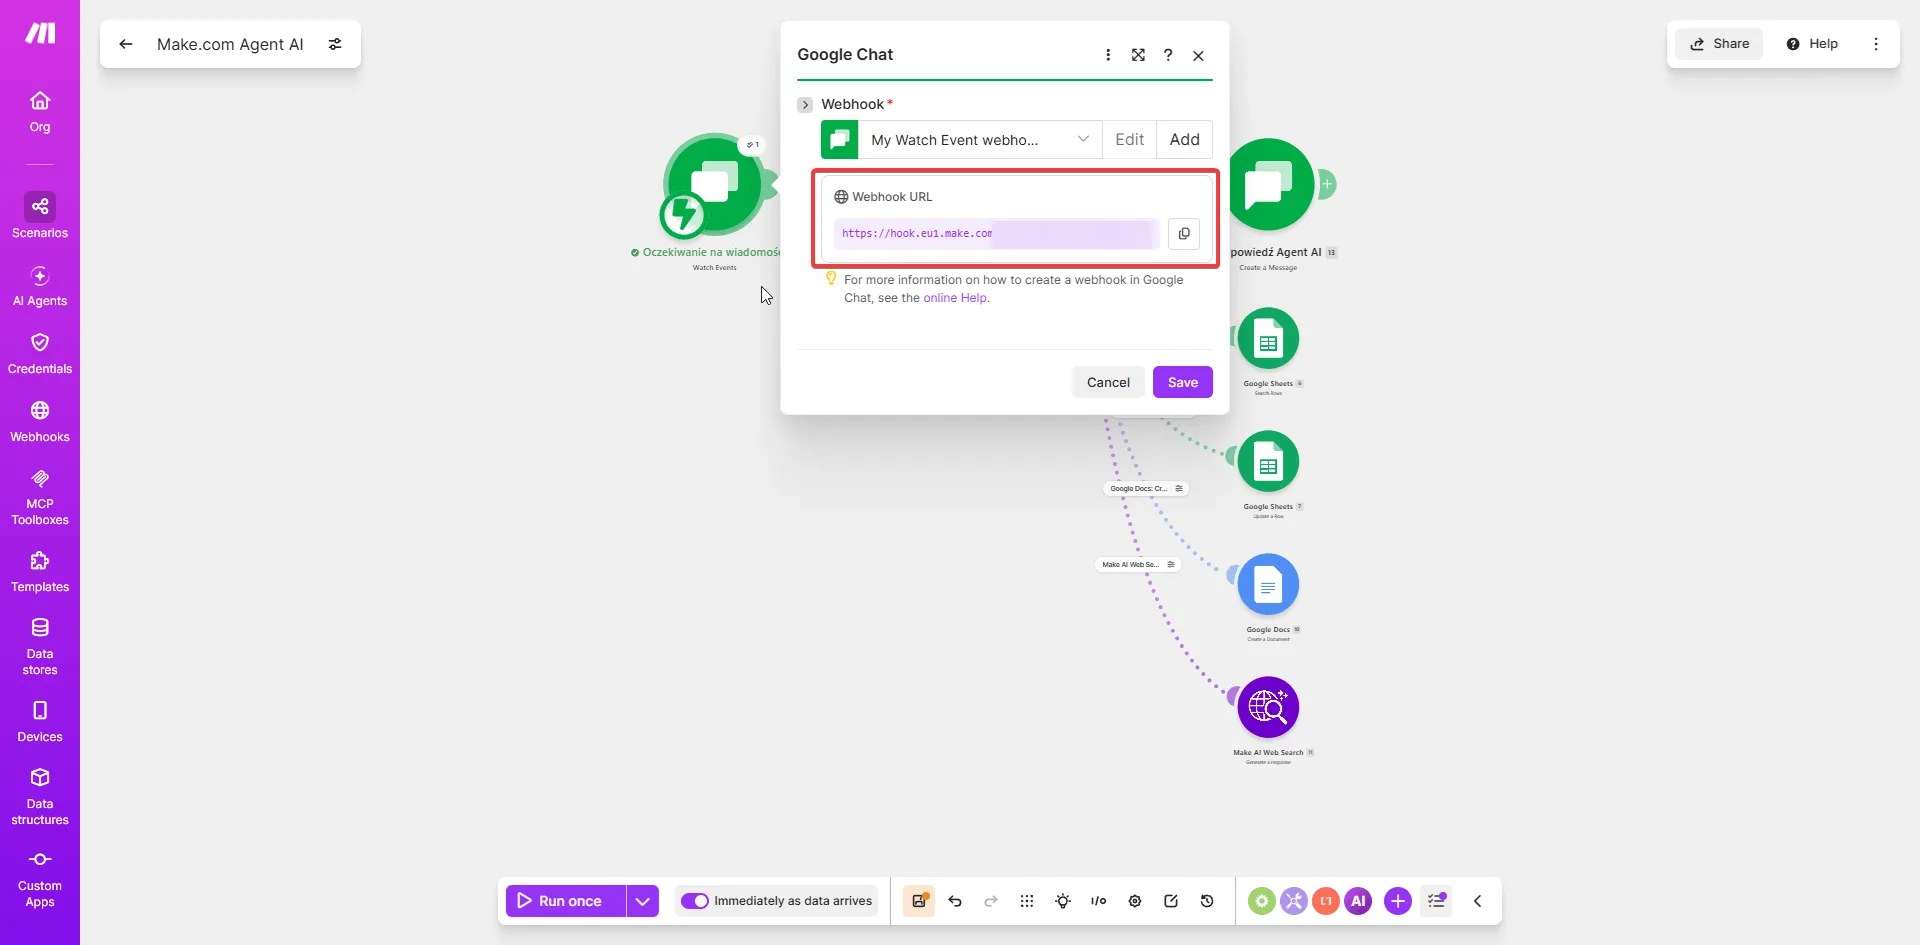The width and height of the screenshot is (1920, 945).
Task: Open the Org home page in sidebar
Action: pos(40,112)
